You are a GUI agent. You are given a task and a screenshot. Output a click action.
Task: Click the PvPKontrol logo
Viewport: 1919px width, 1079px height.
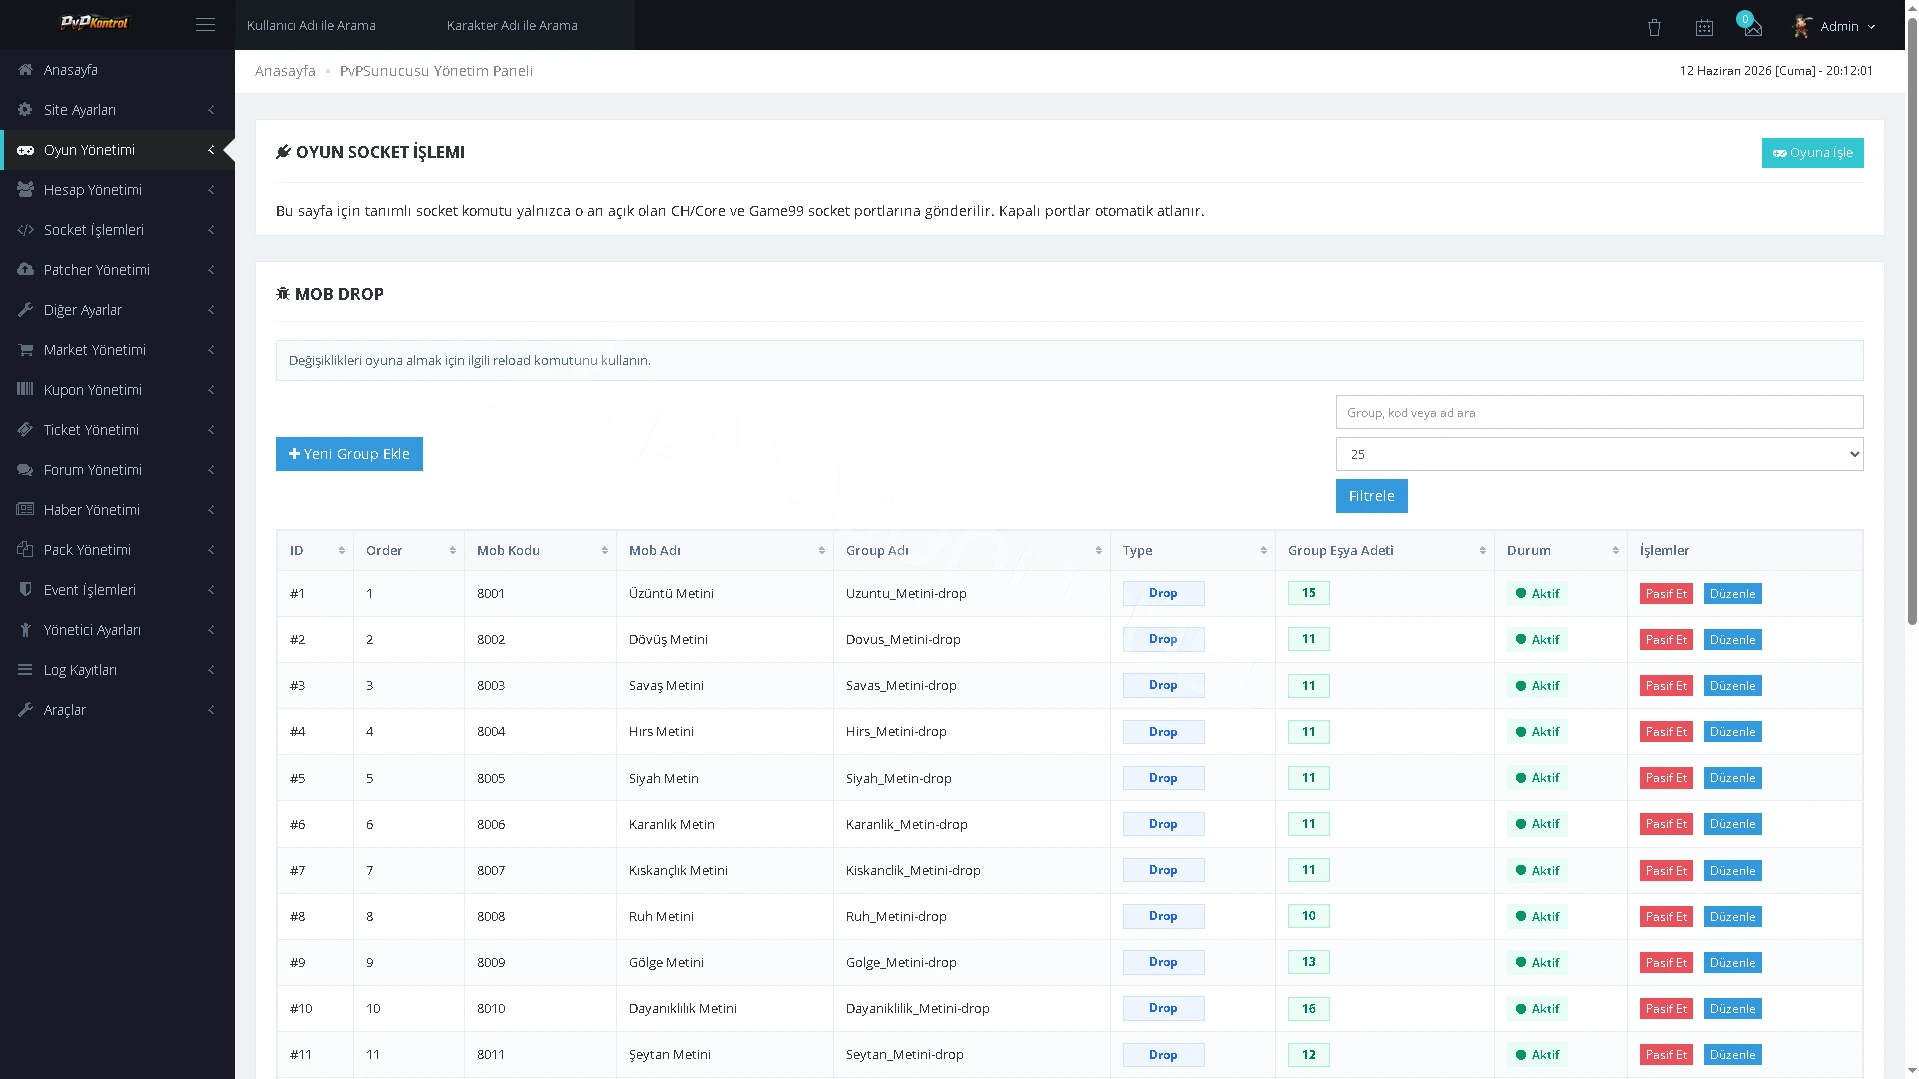pos(94,23)
